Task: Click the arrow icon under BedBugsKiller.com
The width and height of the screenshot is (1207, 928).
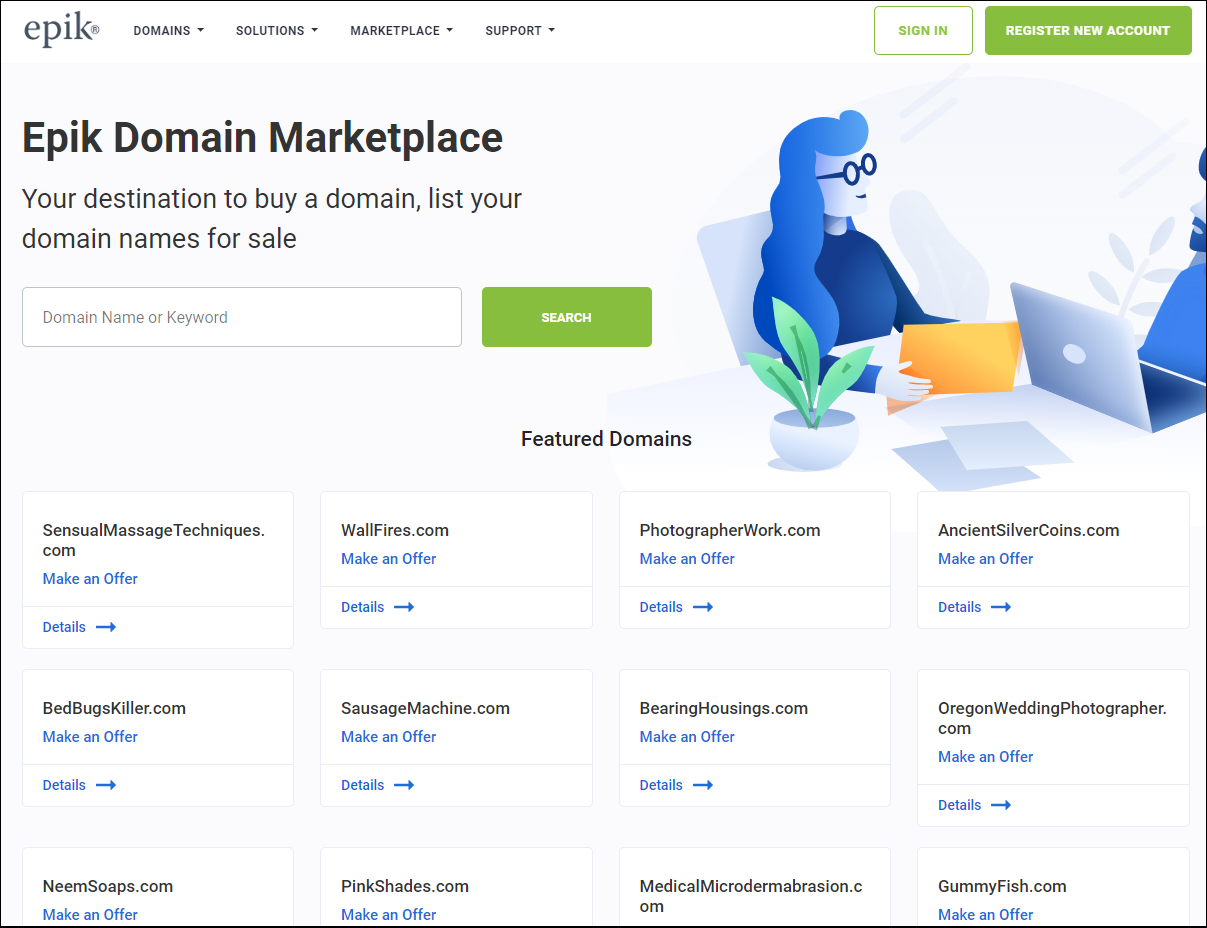Action: [x=106, y=785]
